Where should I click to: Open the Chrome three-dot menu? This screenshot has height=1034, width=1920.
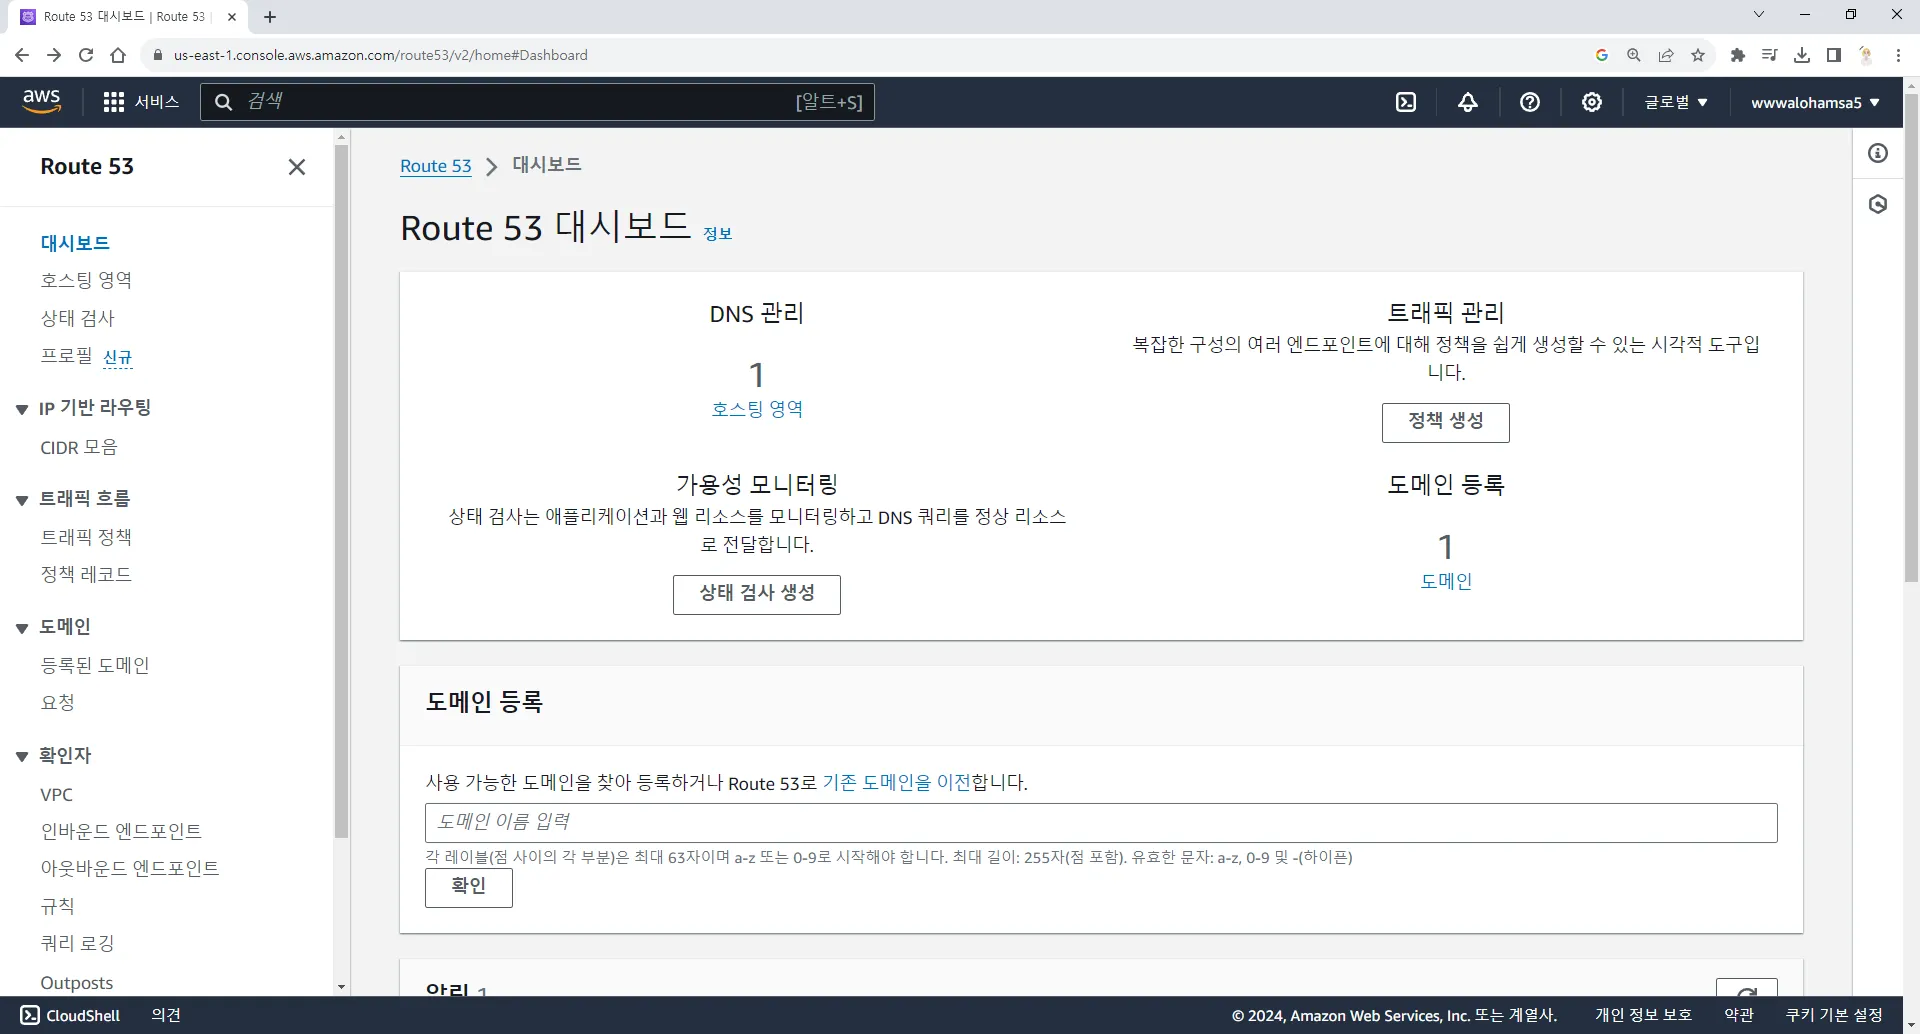tap(1898, 55)
